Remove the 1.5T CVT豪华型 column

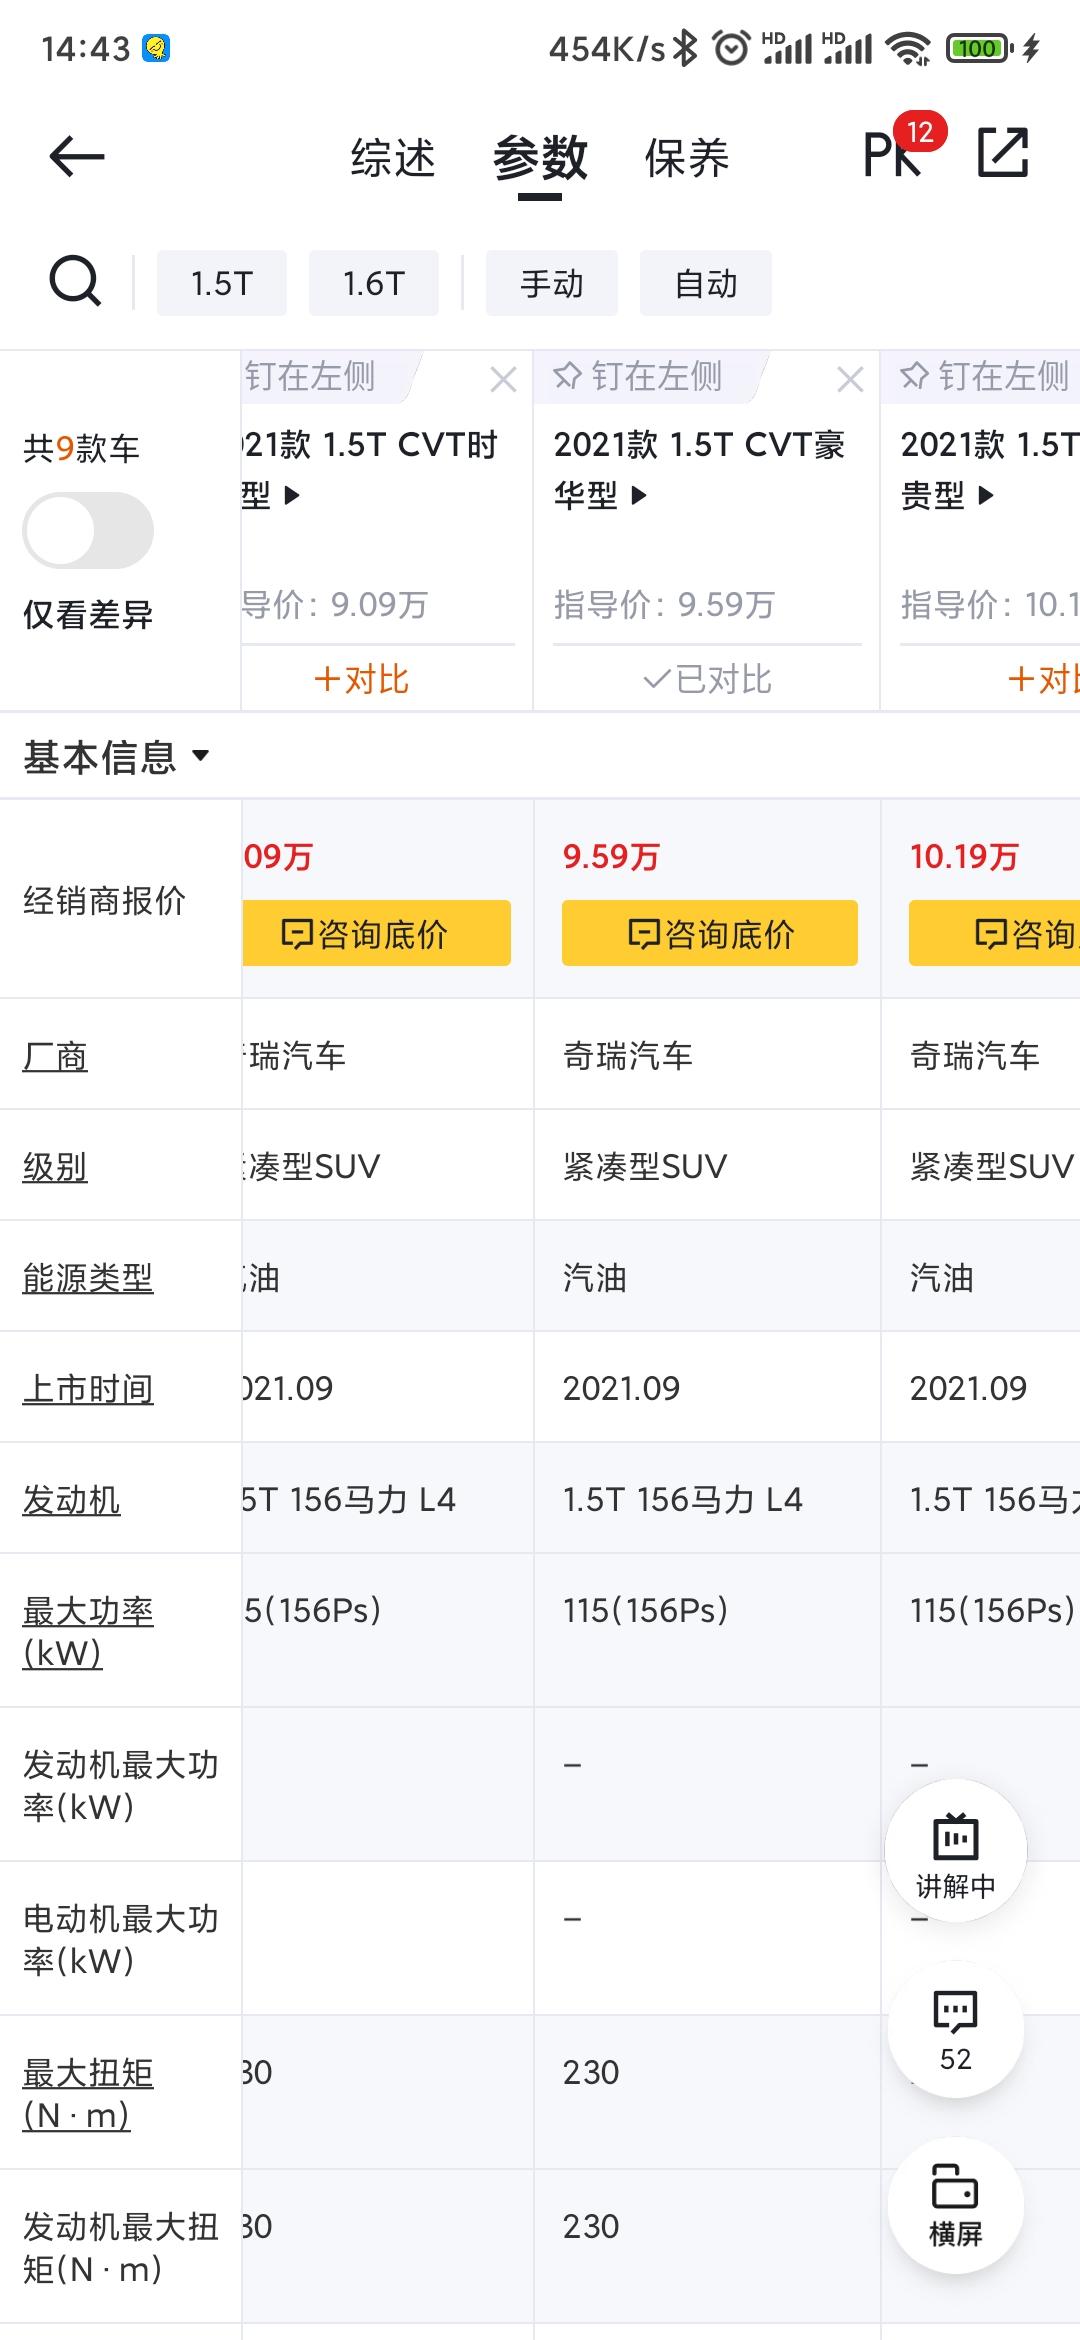pyautogui.click(x=851, y=379)
